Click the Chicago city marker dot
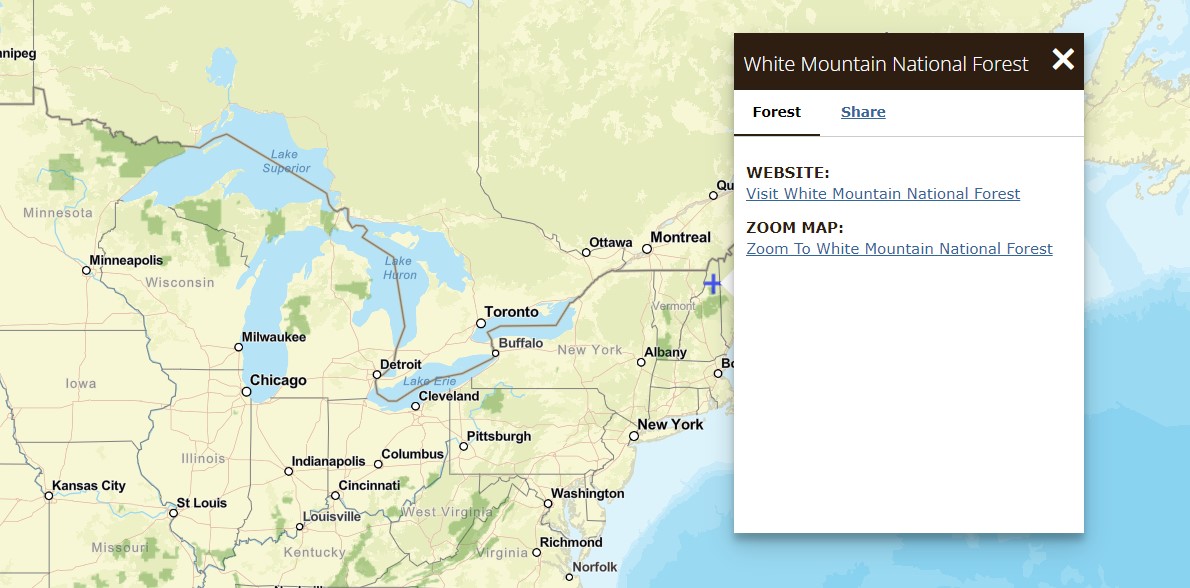 247,392
